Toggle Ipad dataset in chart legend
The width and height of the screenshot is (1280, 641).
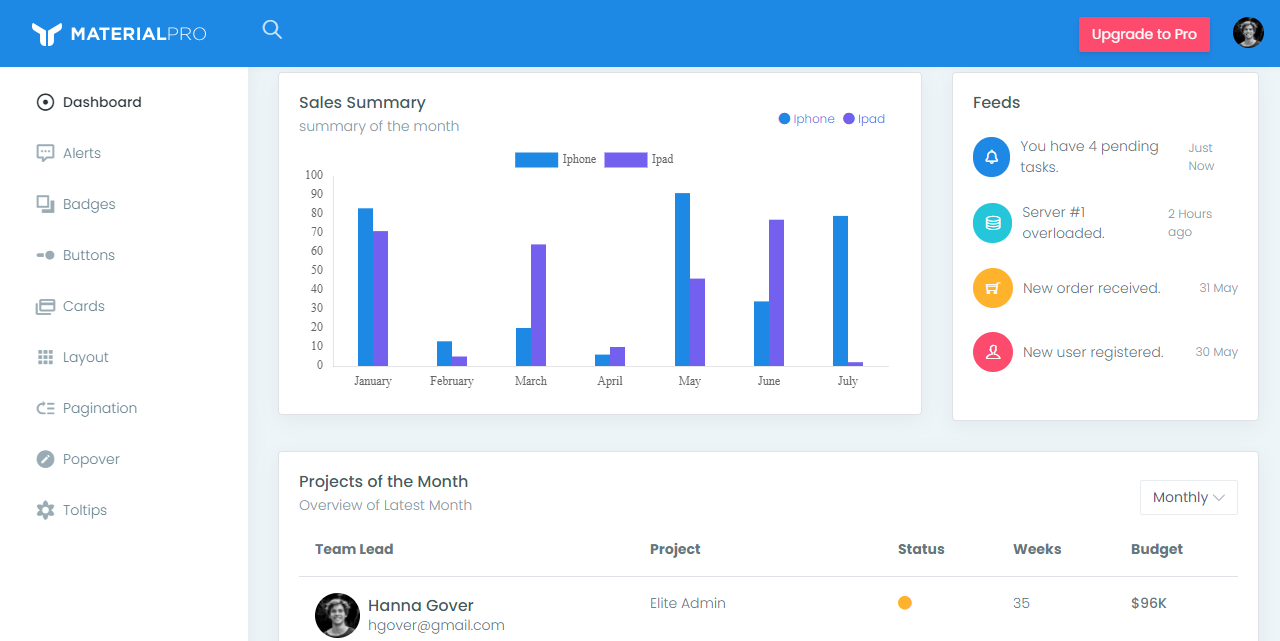[640, 159]
